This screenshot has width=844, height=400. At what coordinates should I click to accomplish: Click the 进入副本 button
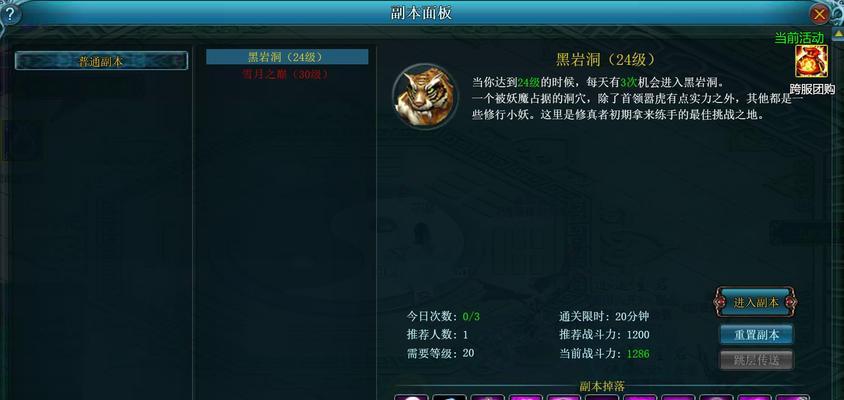[756, 303]
